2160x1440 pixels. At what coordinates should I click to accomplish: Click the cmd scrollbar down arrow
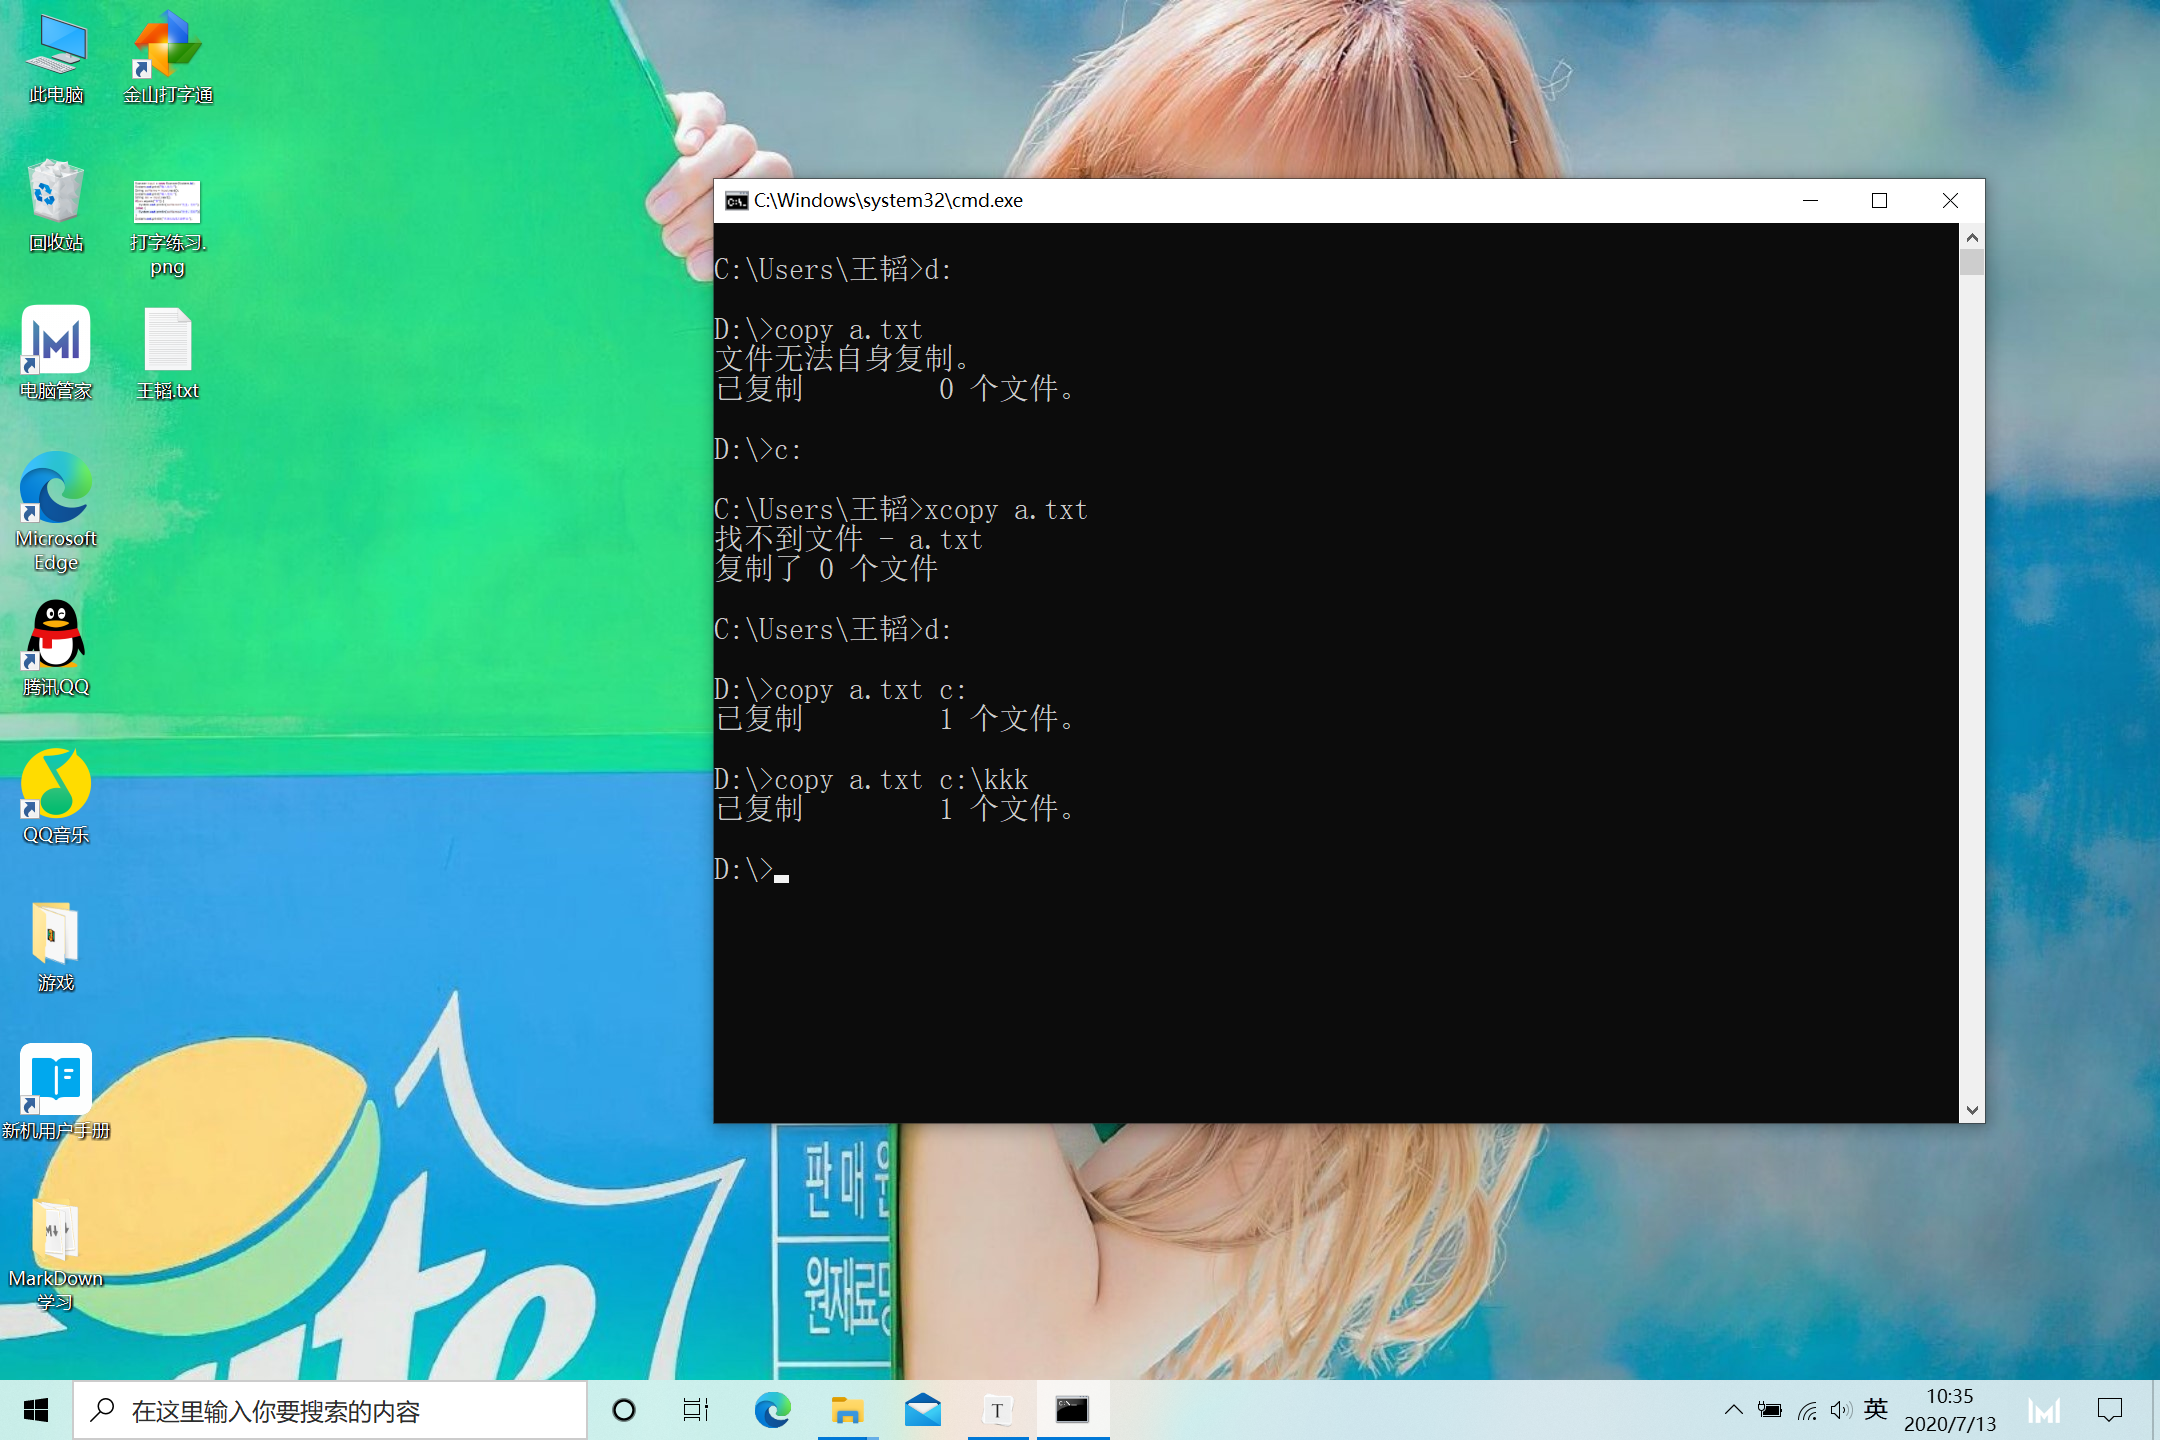click(x=1972, y=1110)
